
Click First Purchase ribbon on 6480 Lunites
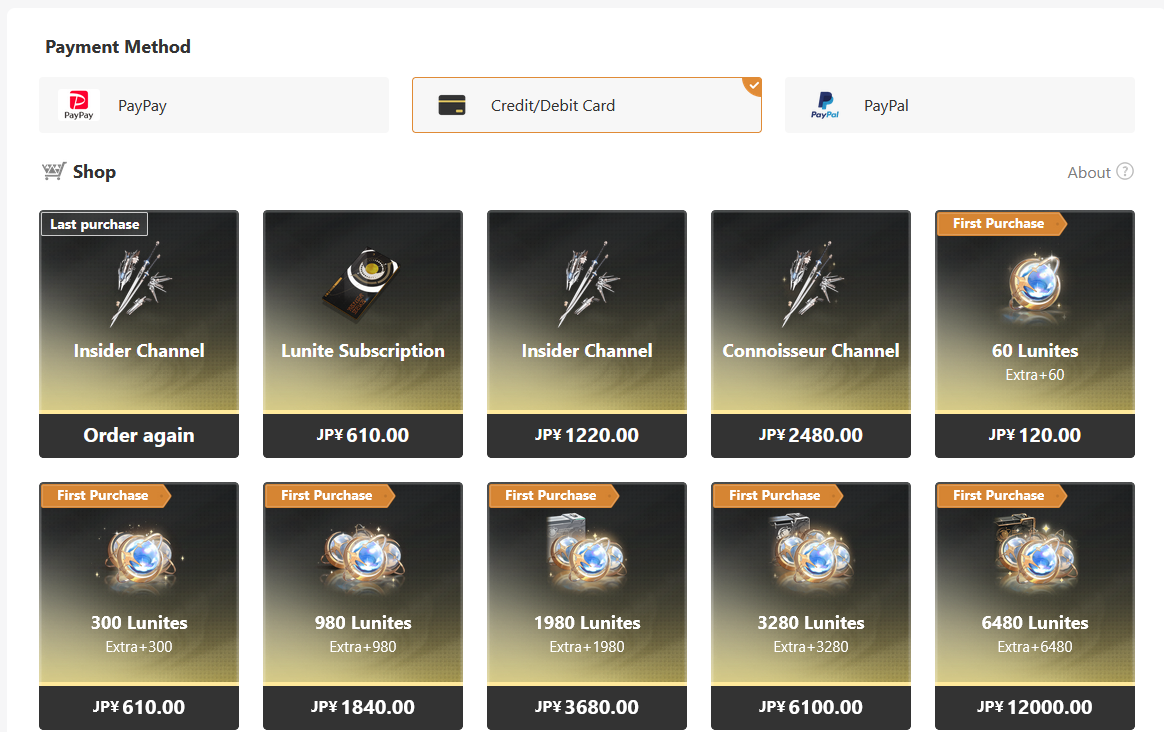[1001, 495]
